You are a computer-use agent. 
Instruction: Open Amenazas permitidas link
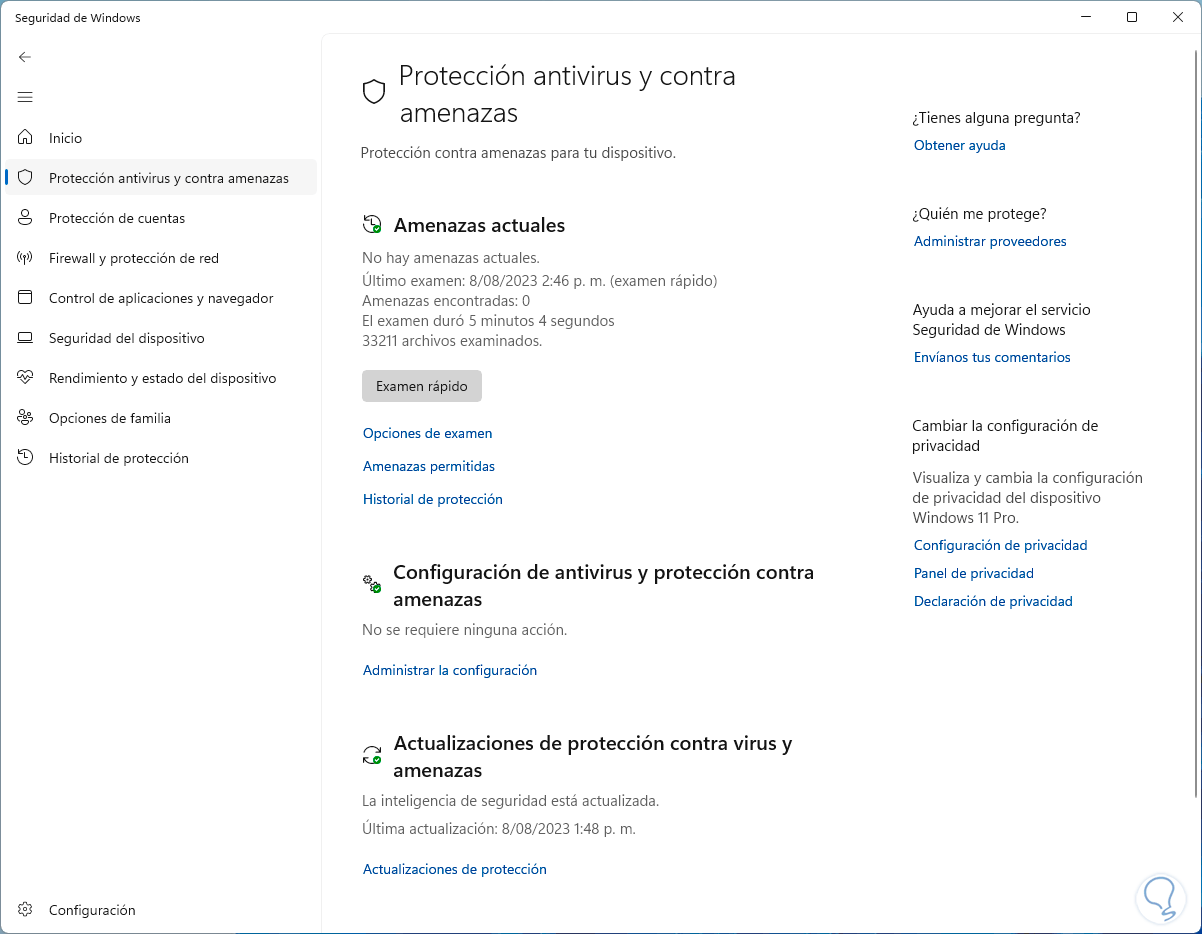pyautogui.click(x=428, y=466)
